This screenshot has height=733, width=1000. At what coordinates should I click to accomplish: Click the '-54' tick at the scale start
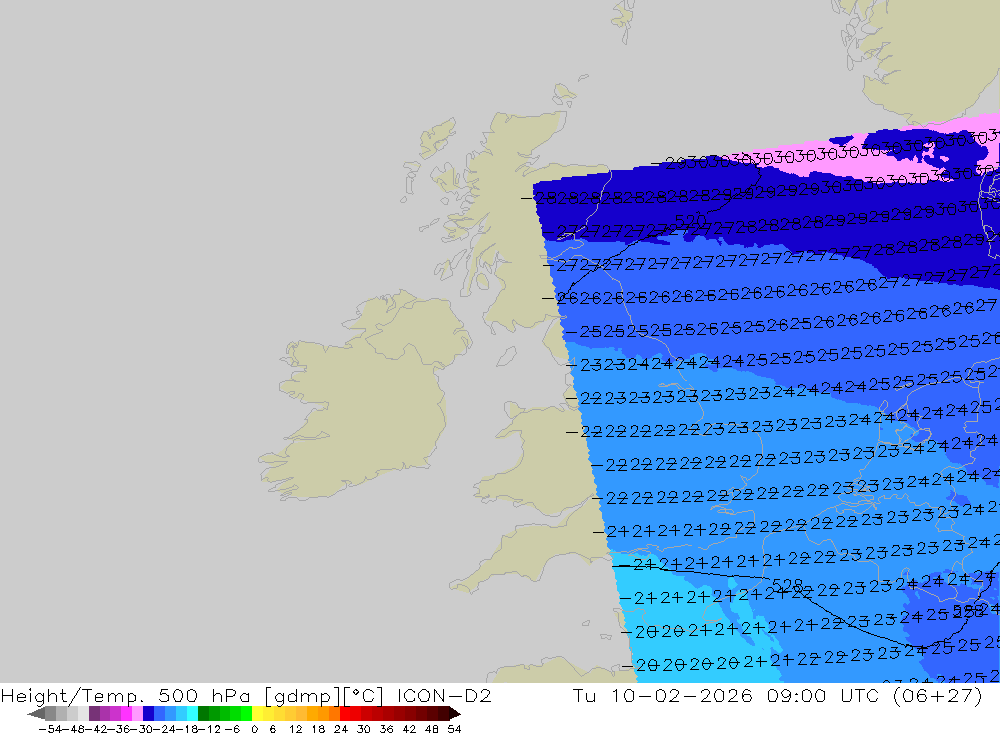[51, 729]
